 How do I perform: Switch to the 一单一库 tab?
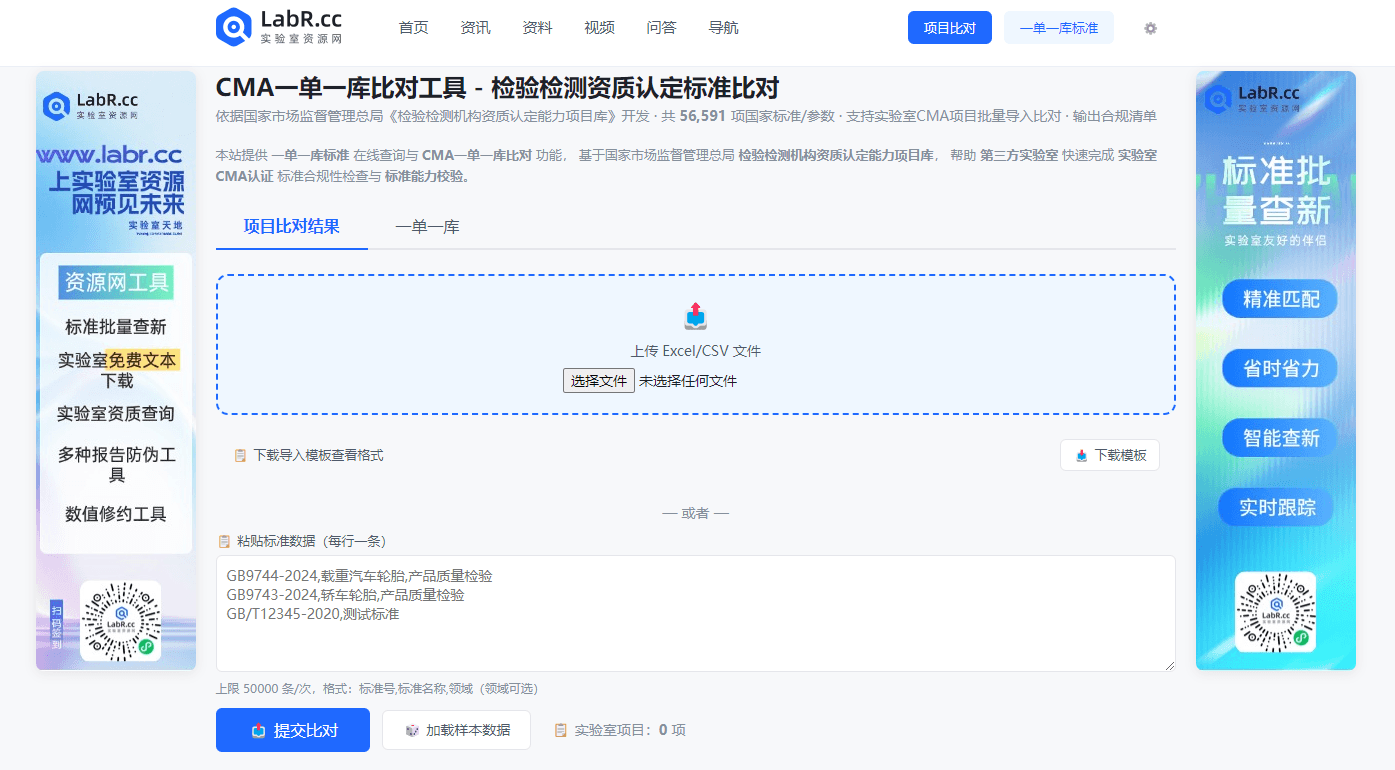pos(427,226)
